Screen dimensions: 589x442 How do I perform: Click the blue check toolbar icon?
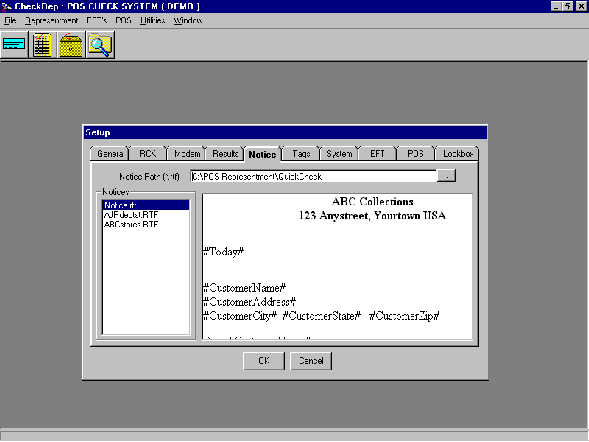(x=14, y=45)
